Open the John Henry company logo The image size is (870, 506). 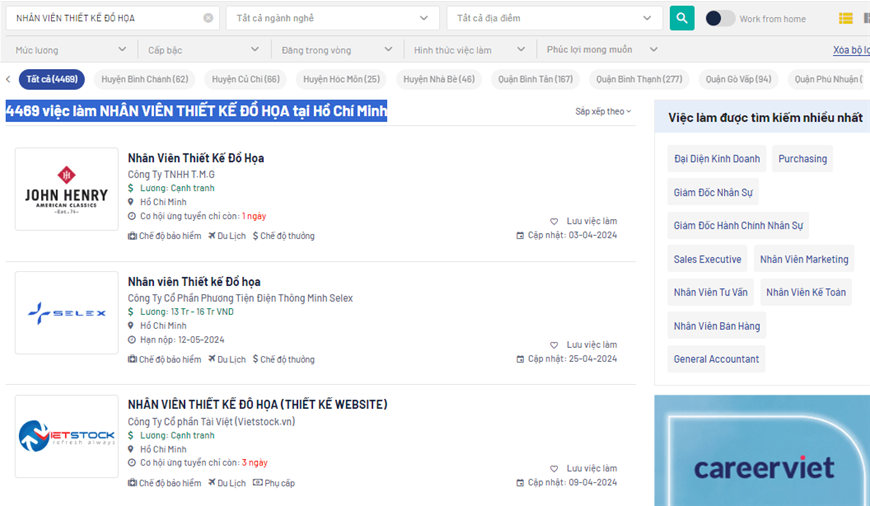[x=67, y=189]
